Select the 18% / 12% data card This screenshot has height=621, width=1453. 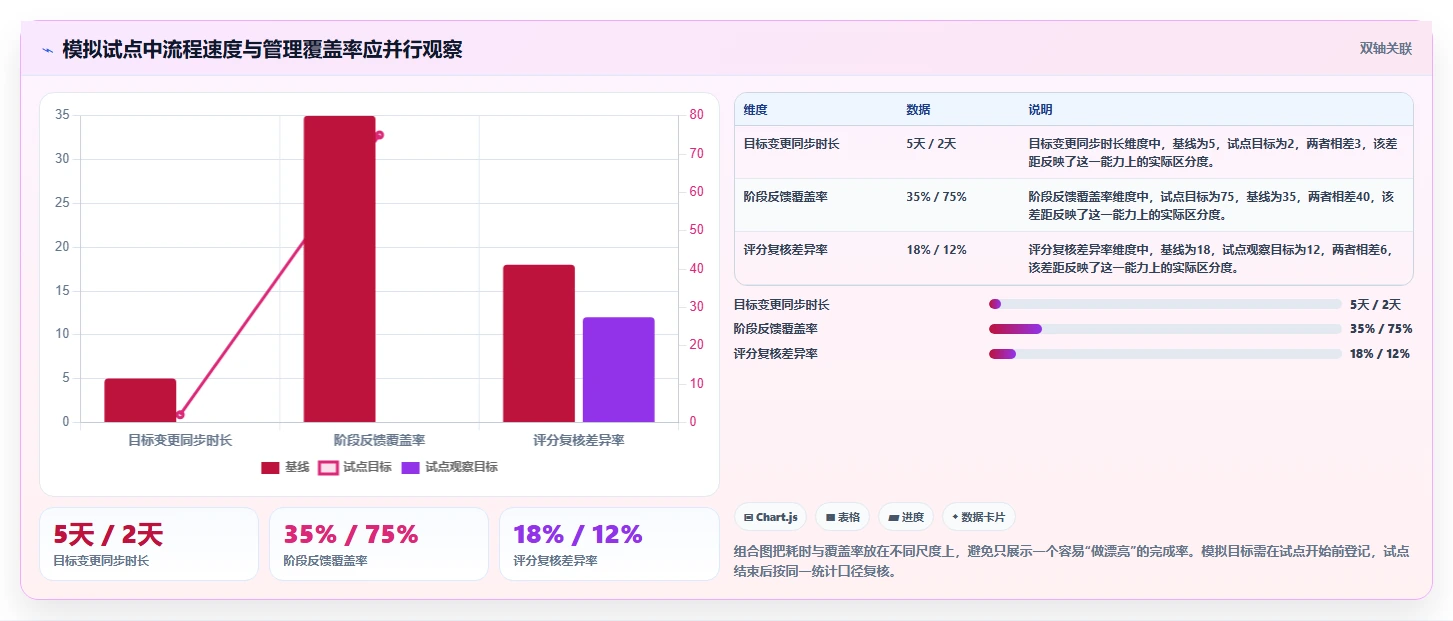tap(609, 544)
